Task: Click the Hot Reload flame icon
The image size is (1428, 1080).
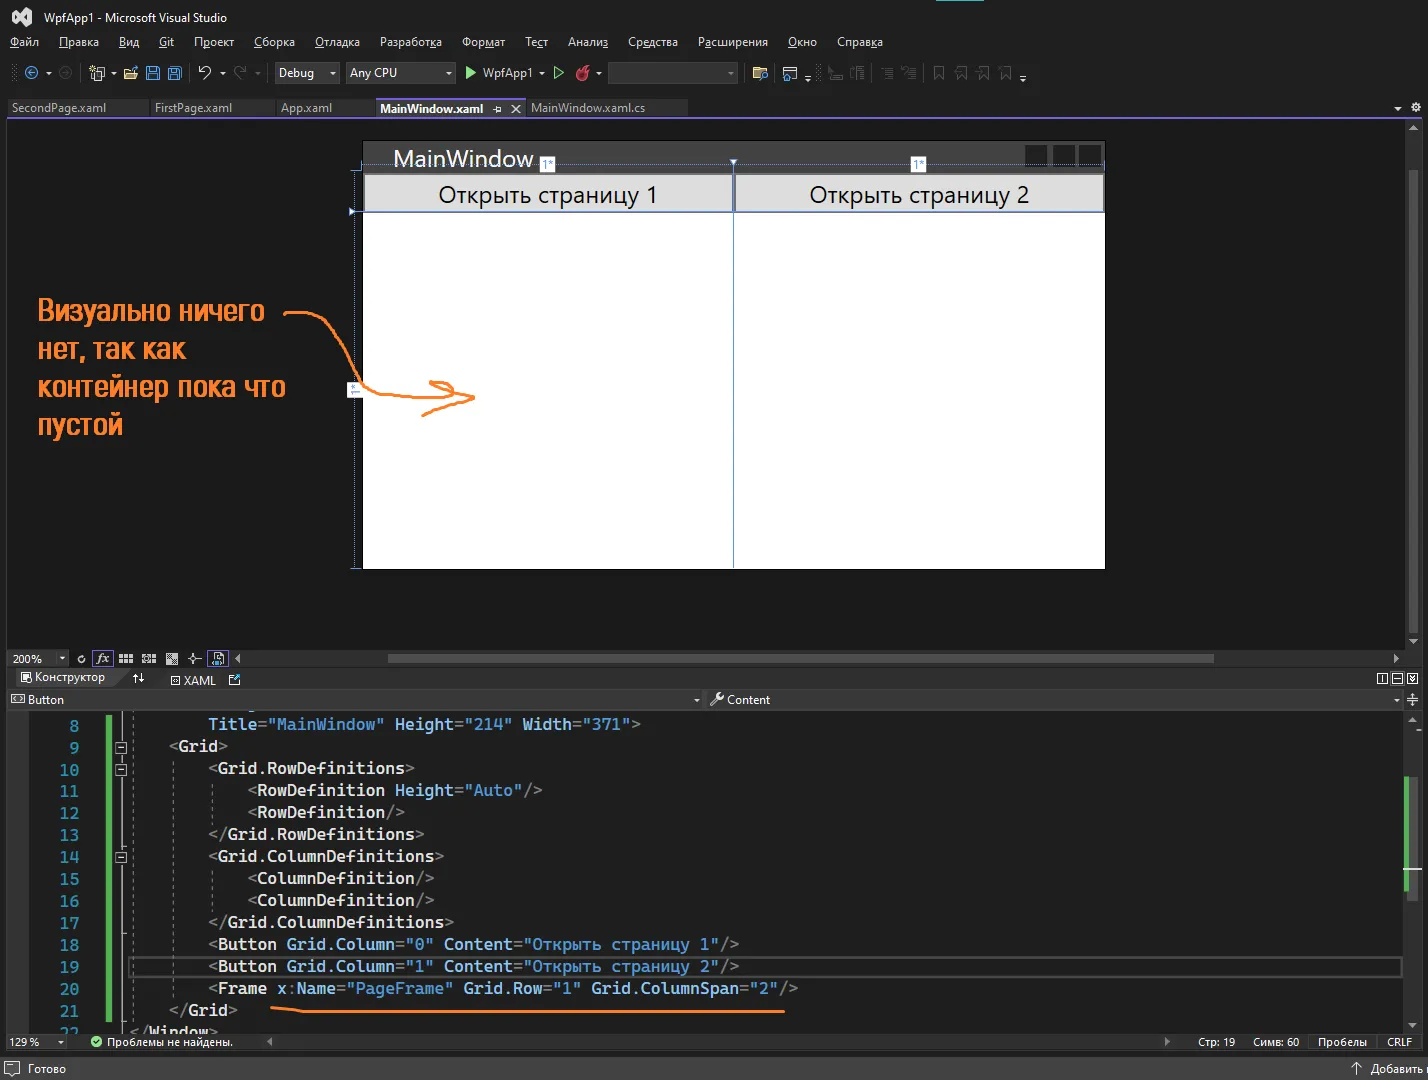Action: tap(582, 73)
